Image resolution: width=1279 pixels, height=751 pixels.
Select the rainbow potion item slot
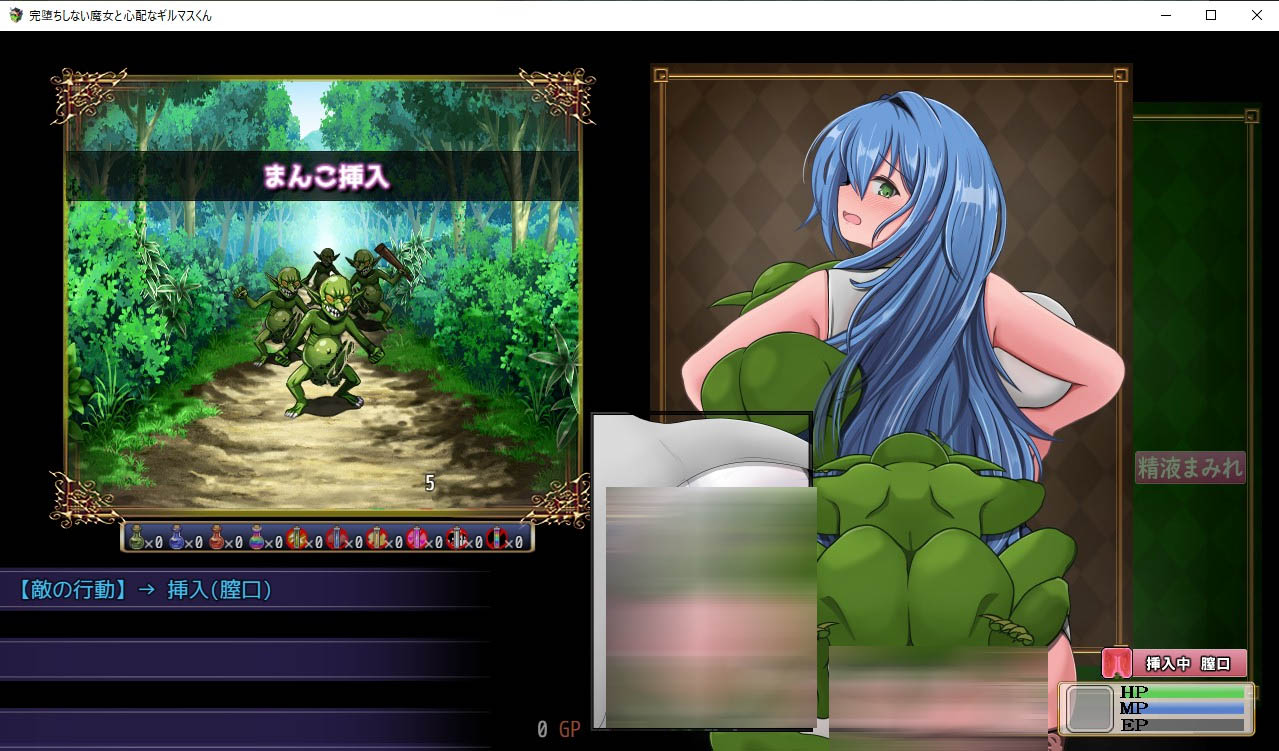[256, 538]
